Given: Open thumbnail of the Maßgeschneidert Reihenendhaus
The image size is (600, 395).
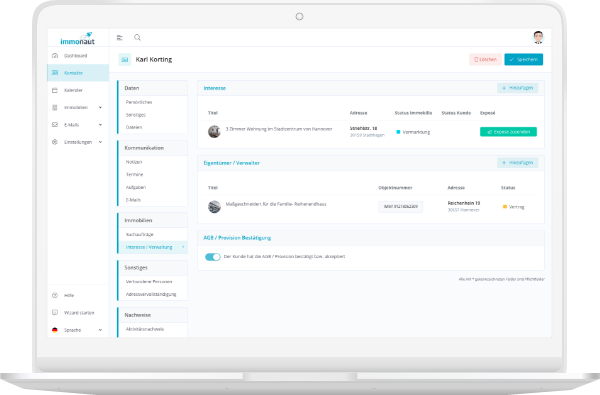Looking at the screenshot, I should 214,207.
